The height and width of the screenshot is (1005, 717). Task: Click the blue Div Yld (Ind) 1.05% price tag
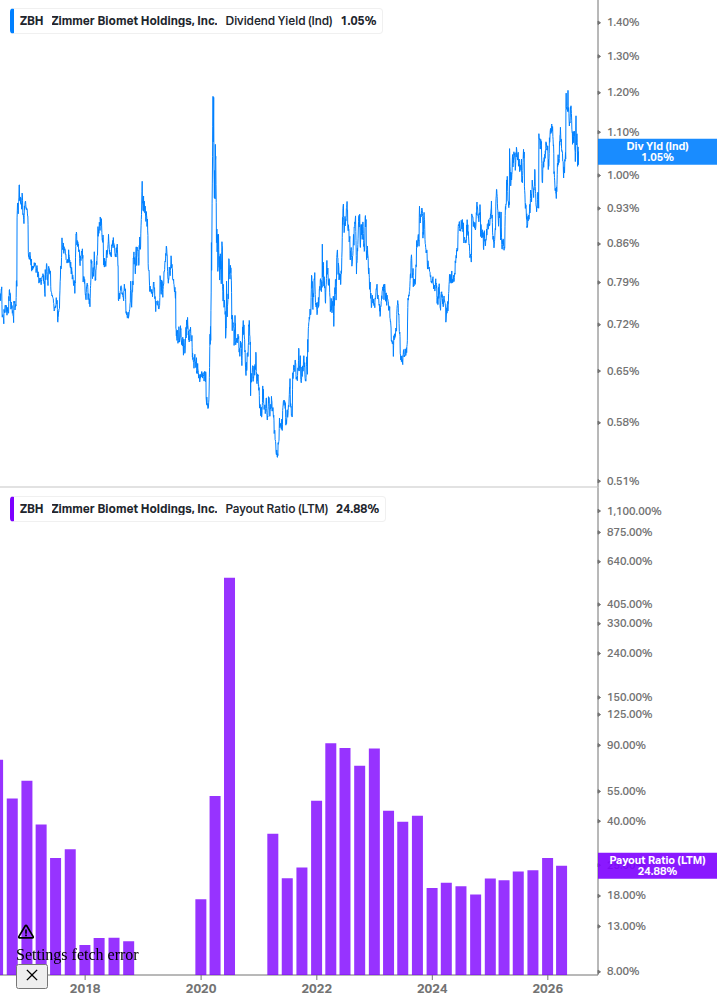click(x=657, y=152)
